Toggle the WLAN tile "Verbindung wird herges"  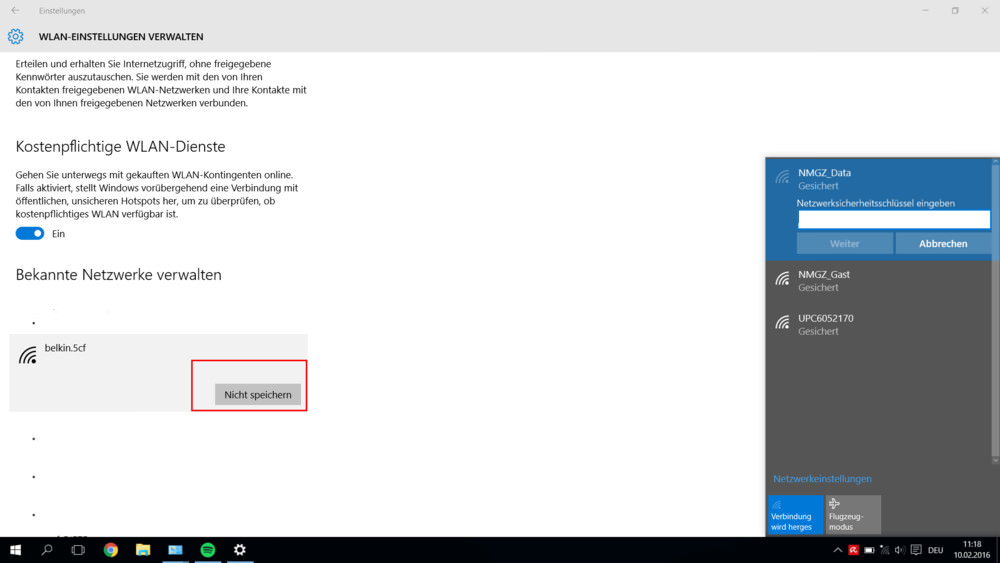coord(795,515)
